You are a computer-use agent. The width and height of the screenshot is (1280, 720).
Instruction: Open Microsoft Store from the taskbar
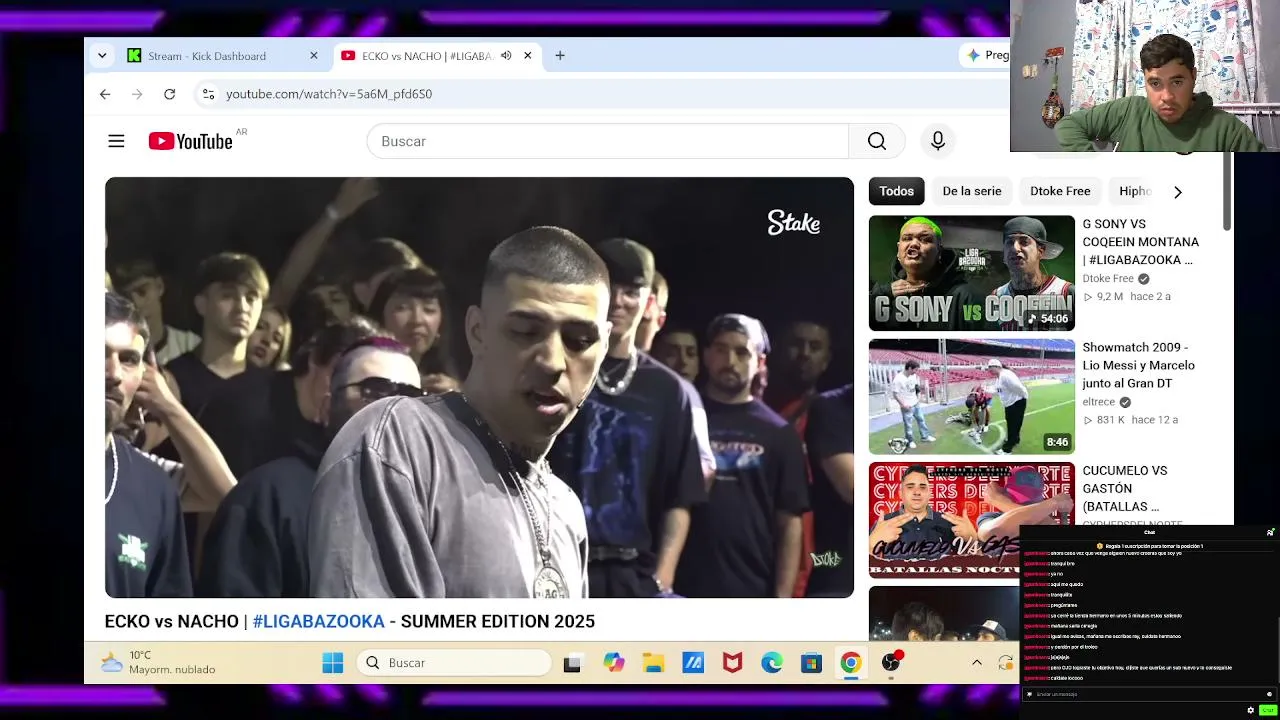click(x=811, y=663)
